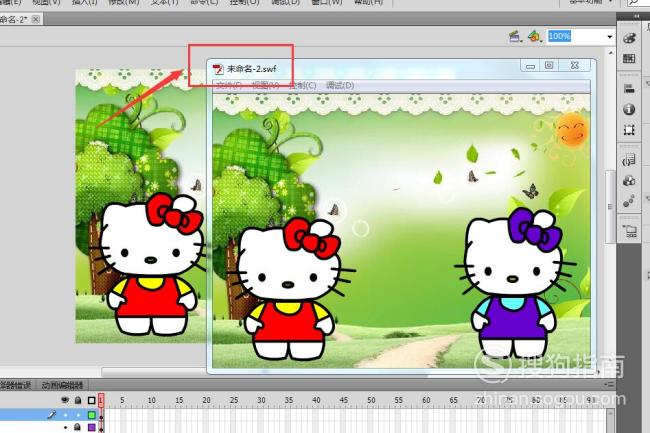Open the File menu in the swf window

click(x=229, y=85)
